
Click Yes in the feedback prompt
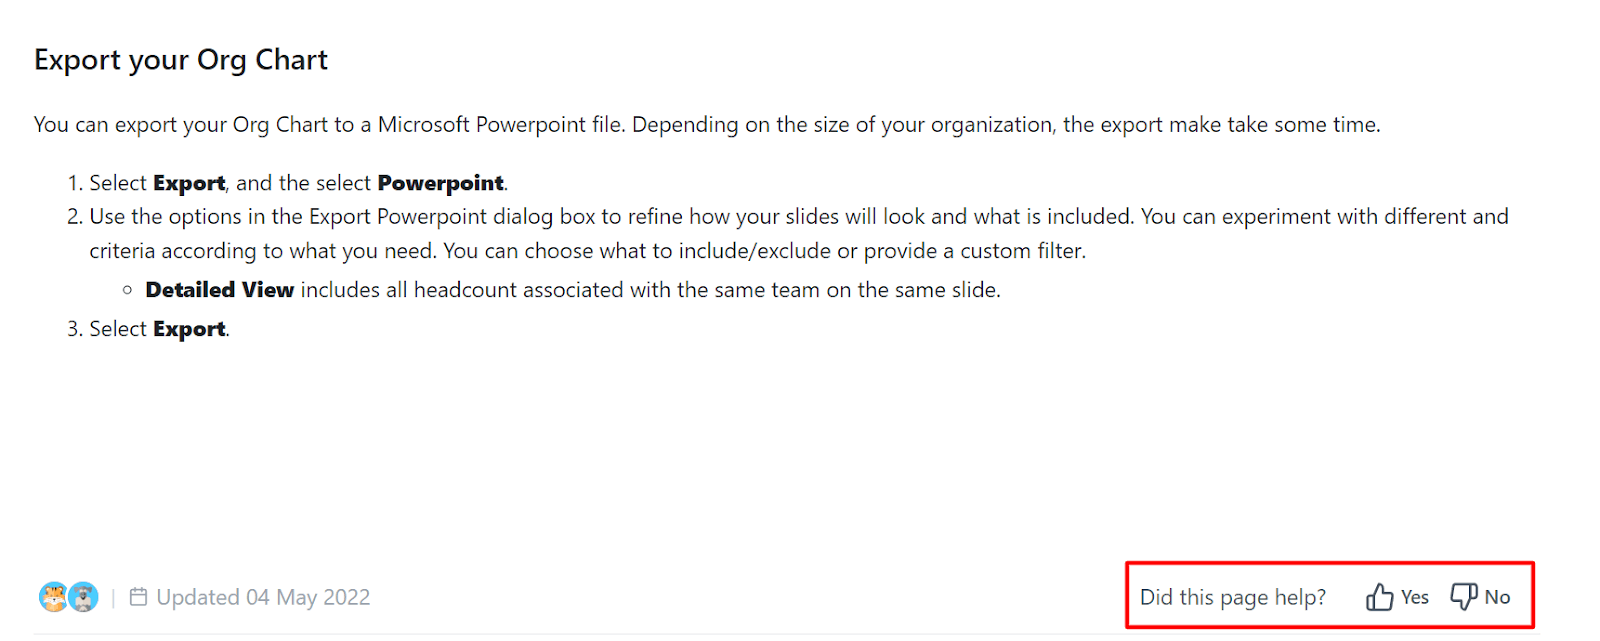pos(1415,597)
